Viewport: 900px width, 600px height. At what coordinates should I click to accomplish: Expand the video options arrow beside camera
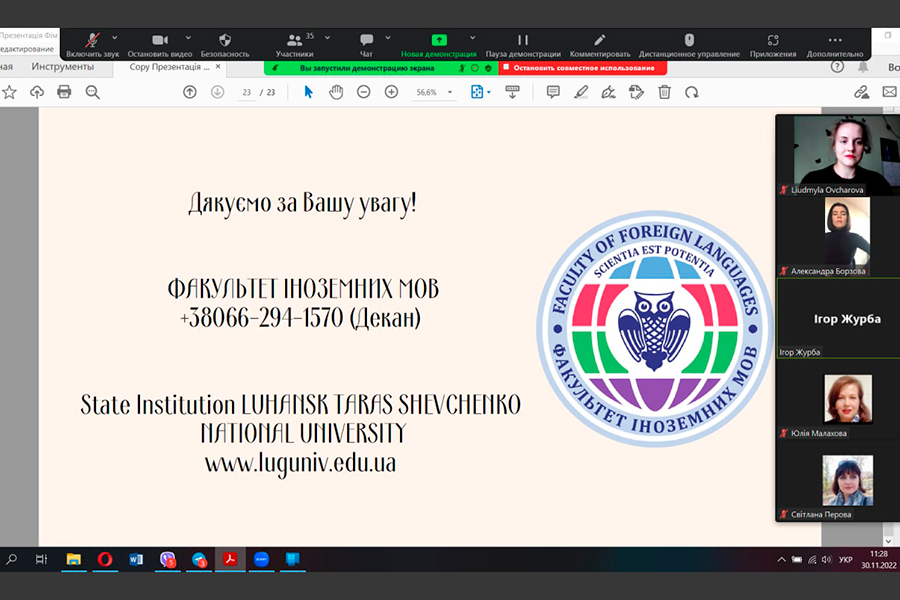click(186, 38)
